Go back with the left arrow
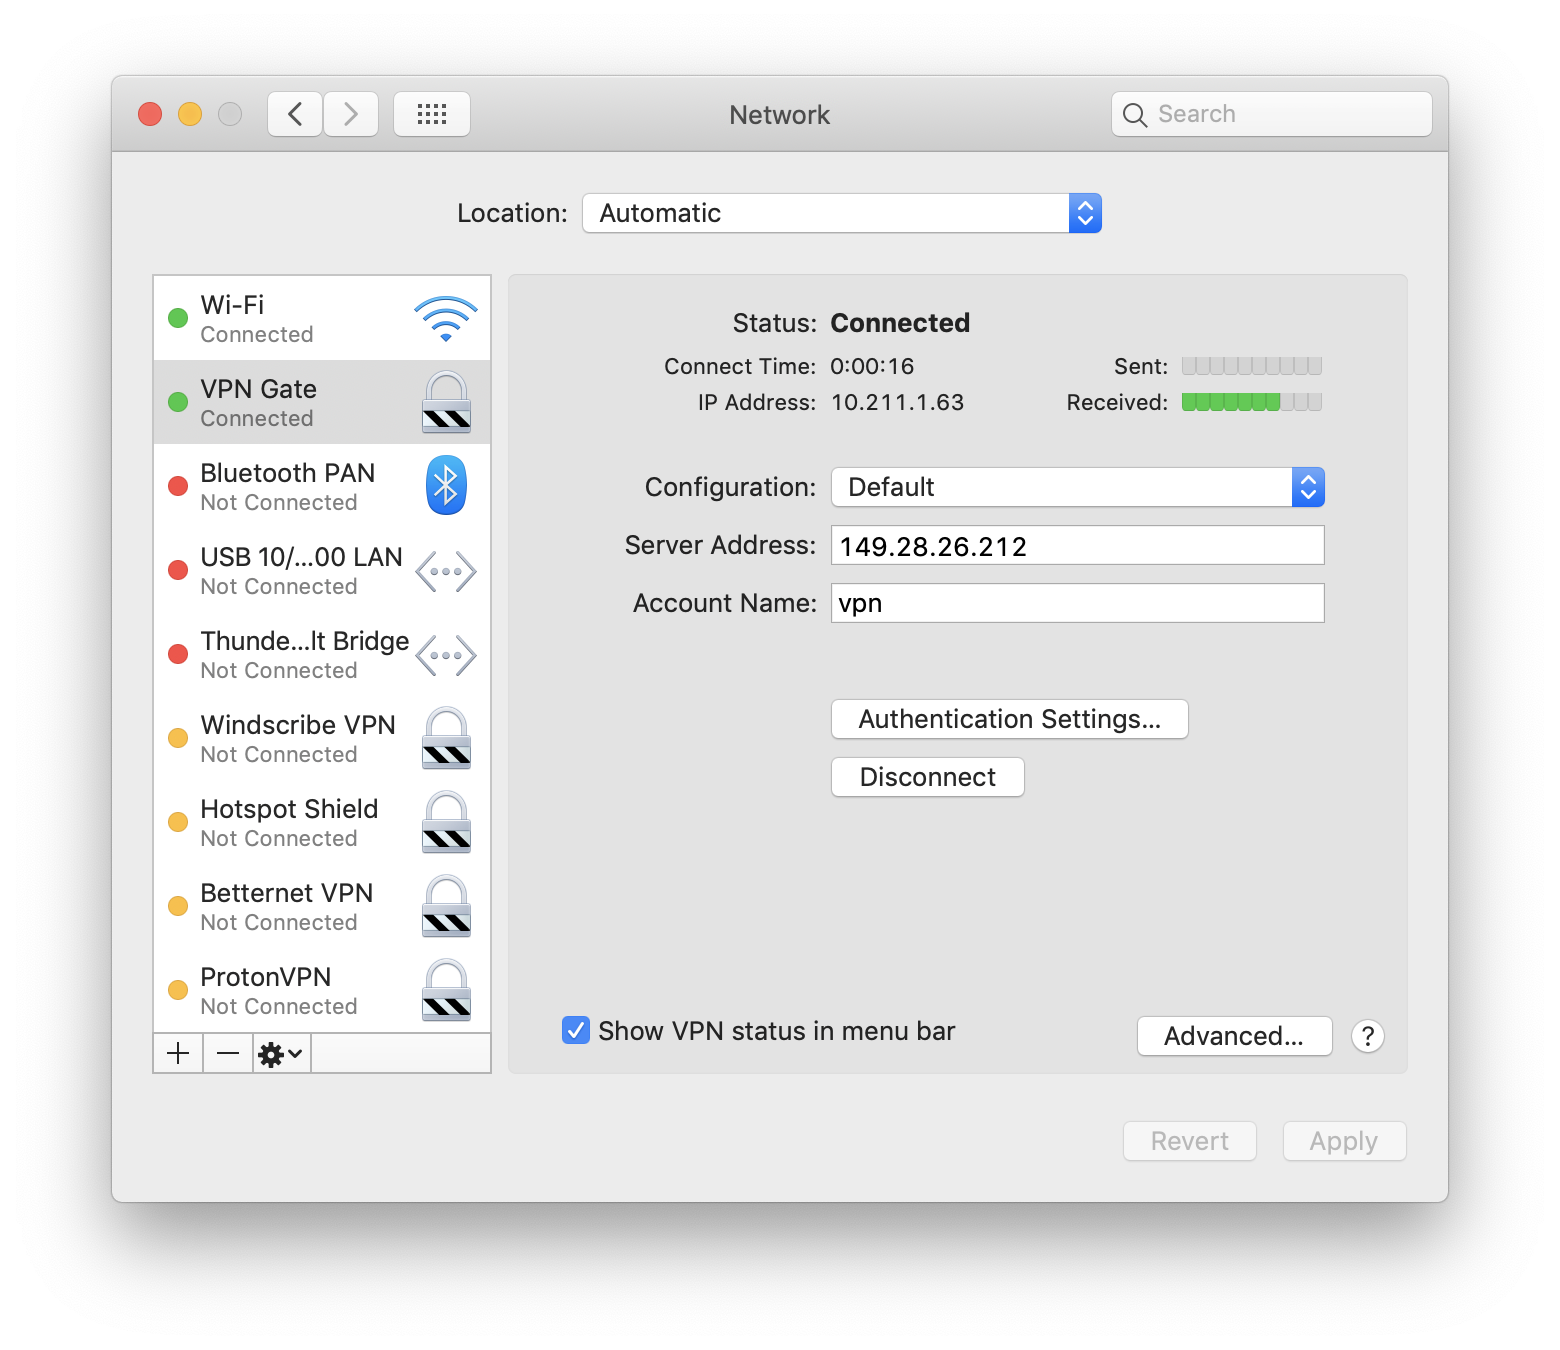 pos(295,114)
